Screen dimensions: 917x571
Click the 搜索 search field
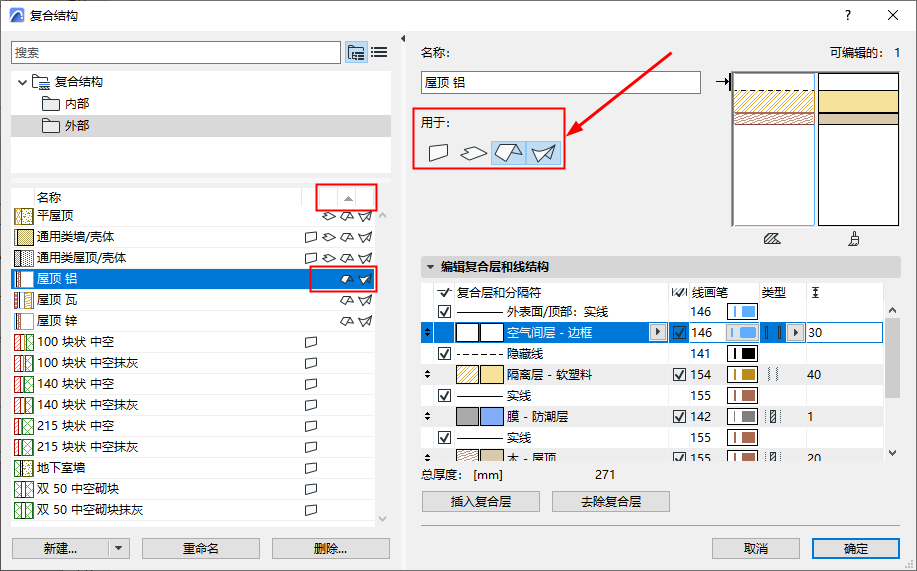click(x=175, y=53)
